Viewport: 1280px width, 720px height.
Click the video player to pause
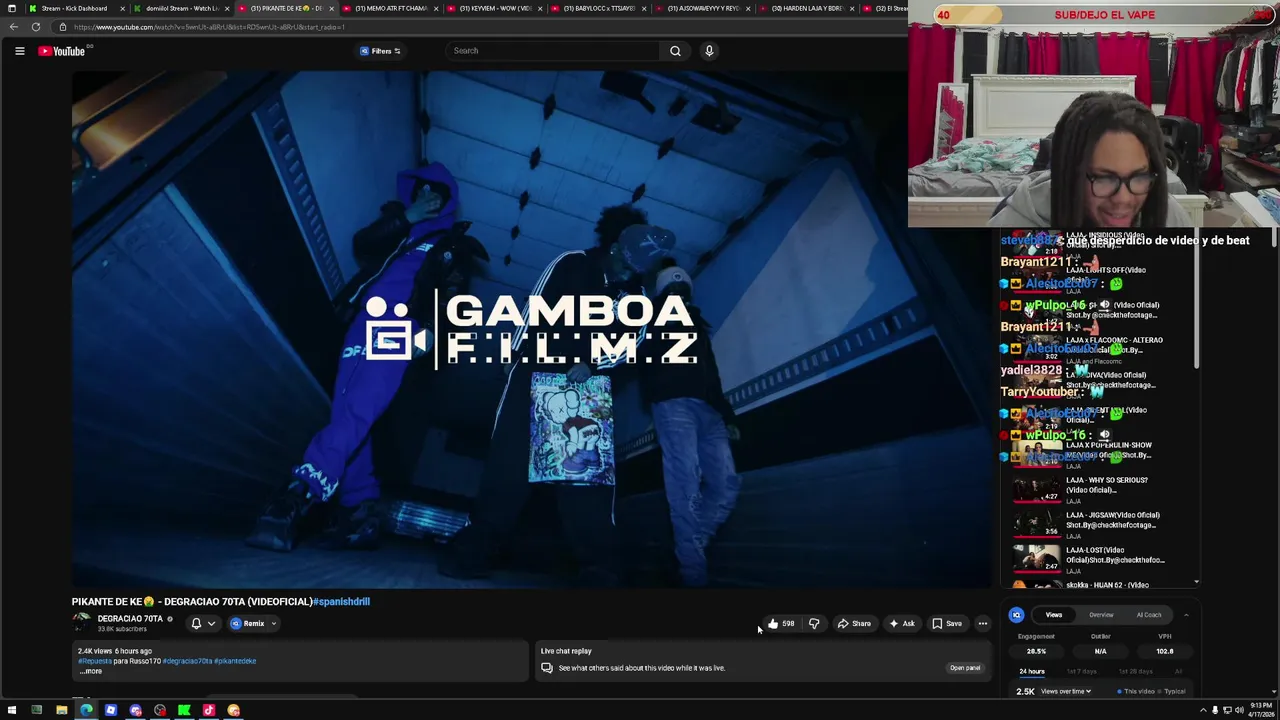532,328
